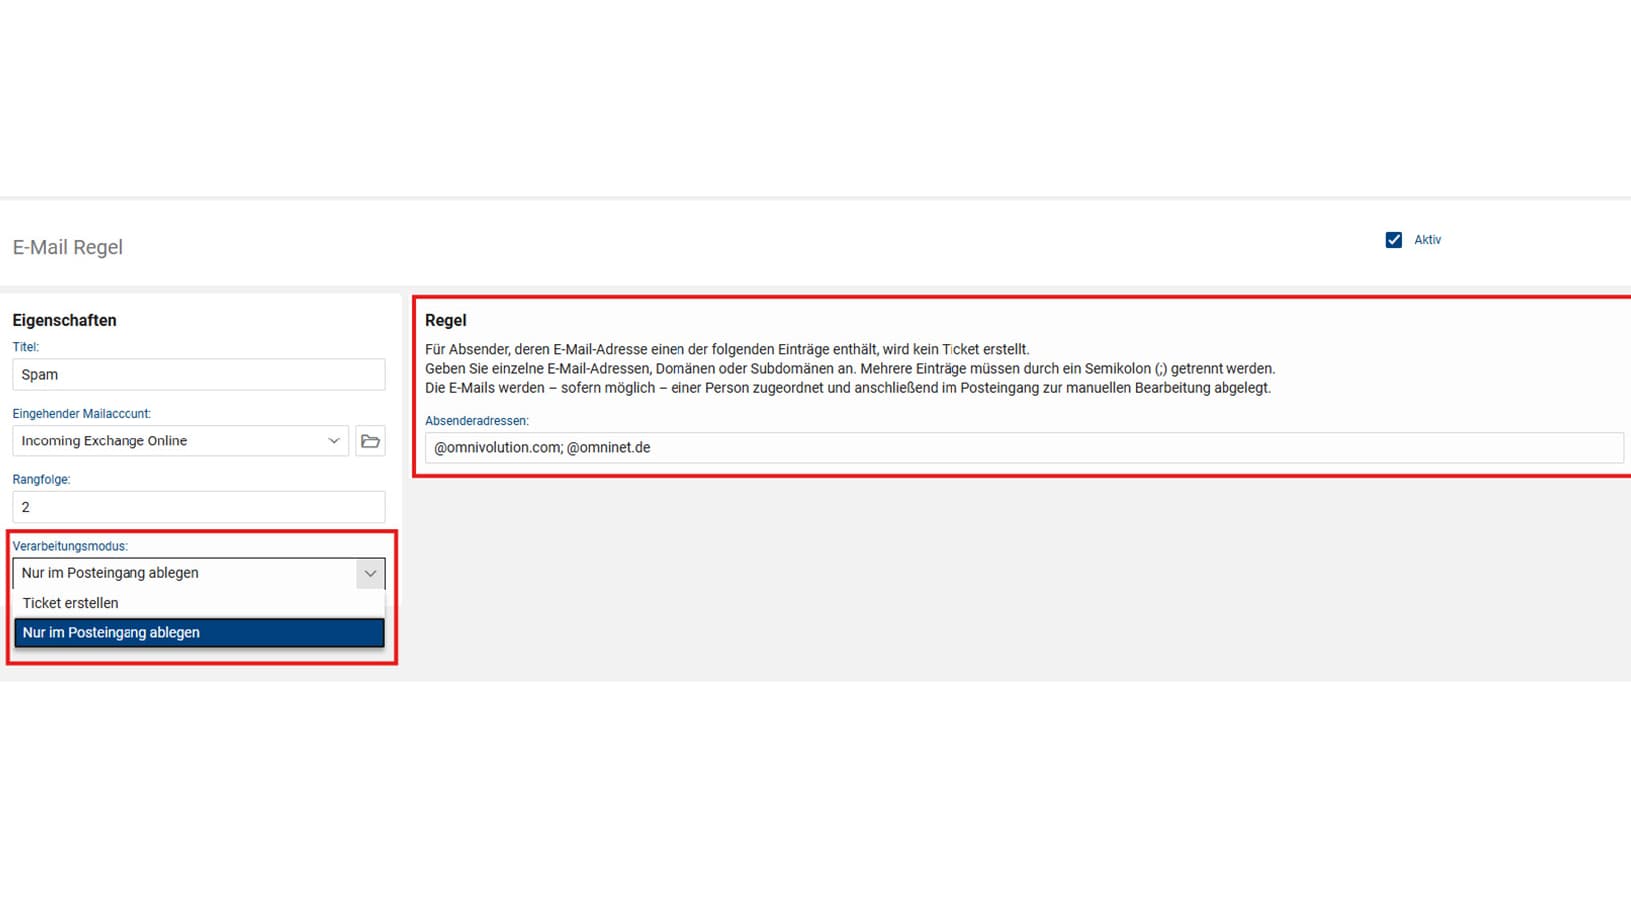Click the "Verarbeitungsmodus:" label

coord(70,546)
